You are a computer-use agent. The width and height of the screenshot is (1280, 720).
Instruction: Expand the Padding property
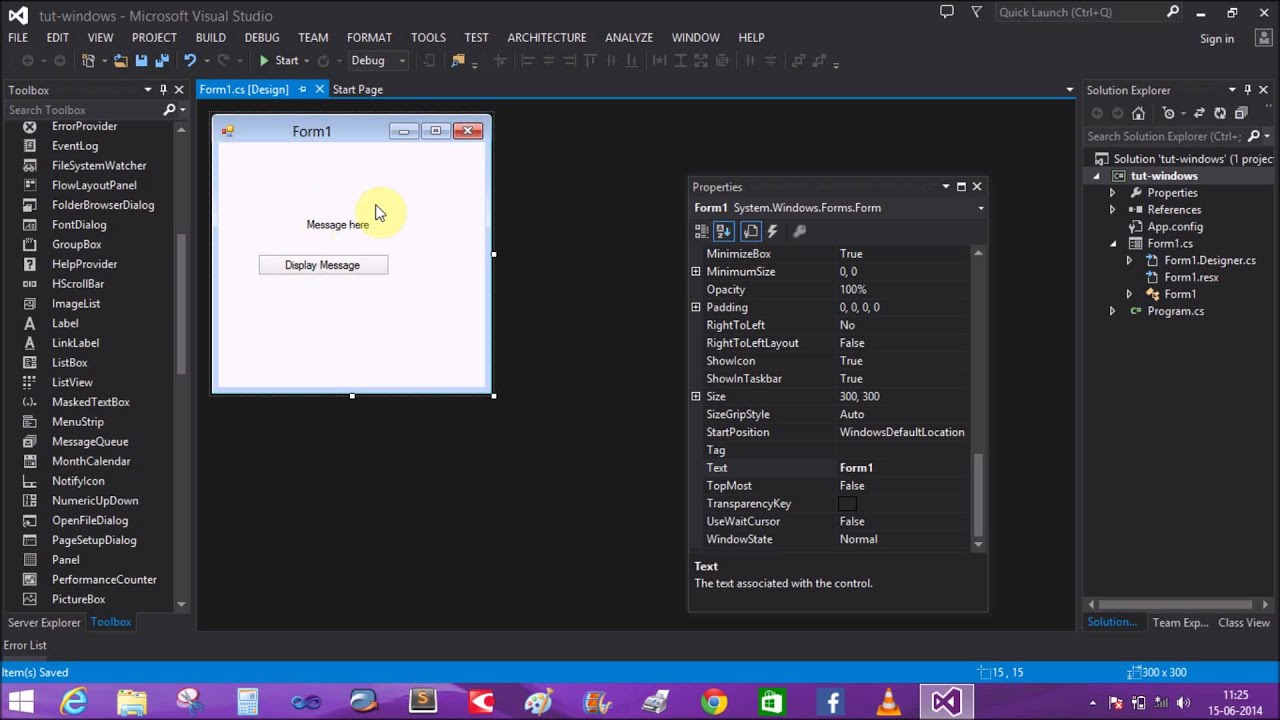coord(696,307)
